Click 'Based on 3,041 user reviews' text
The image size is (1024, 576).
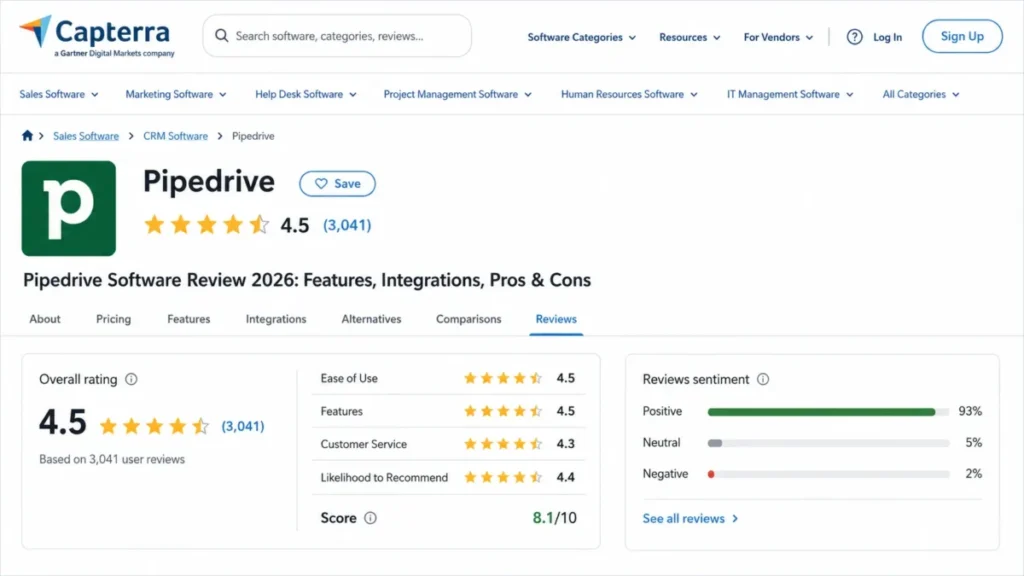112,459
